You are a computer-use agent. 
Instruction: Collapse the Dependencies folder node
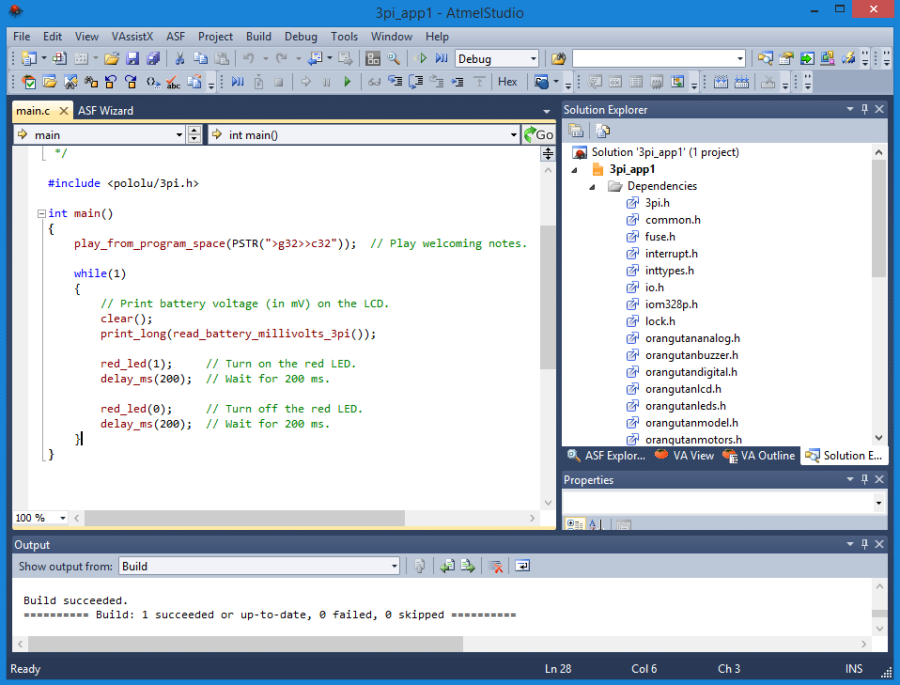(x=592, y=186)
